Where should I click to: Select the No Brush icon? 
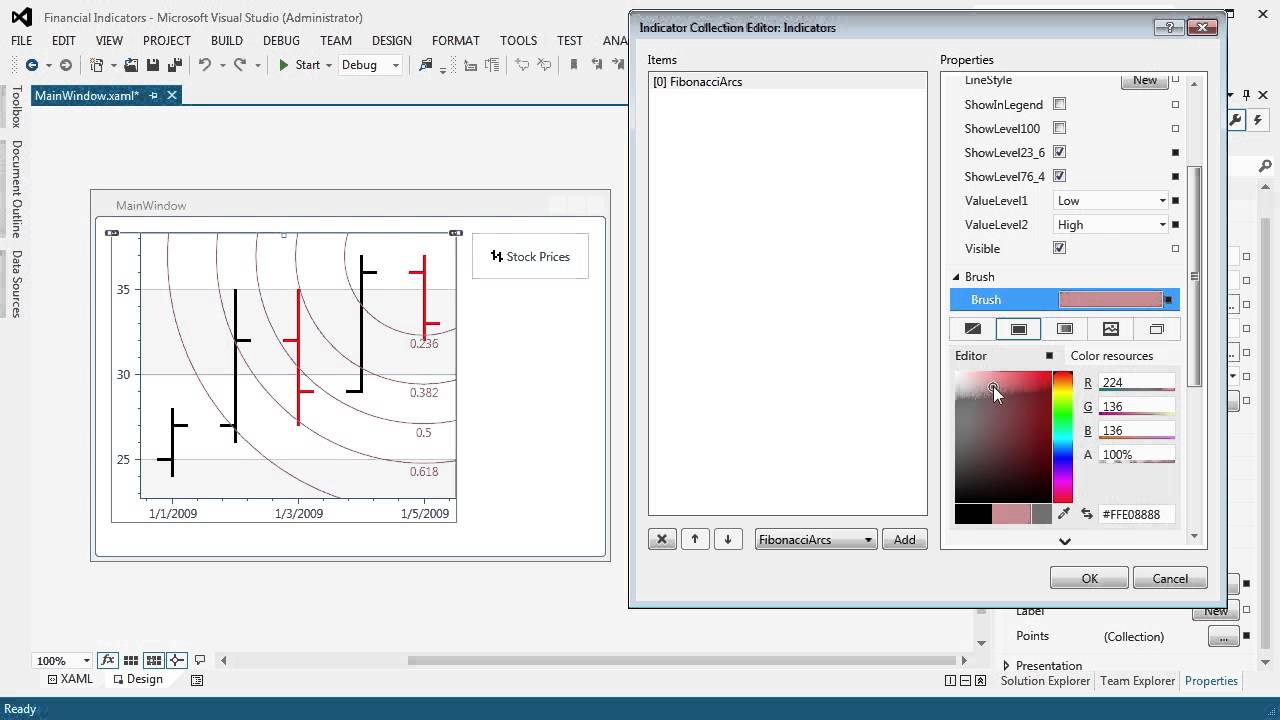coord(972,329)
